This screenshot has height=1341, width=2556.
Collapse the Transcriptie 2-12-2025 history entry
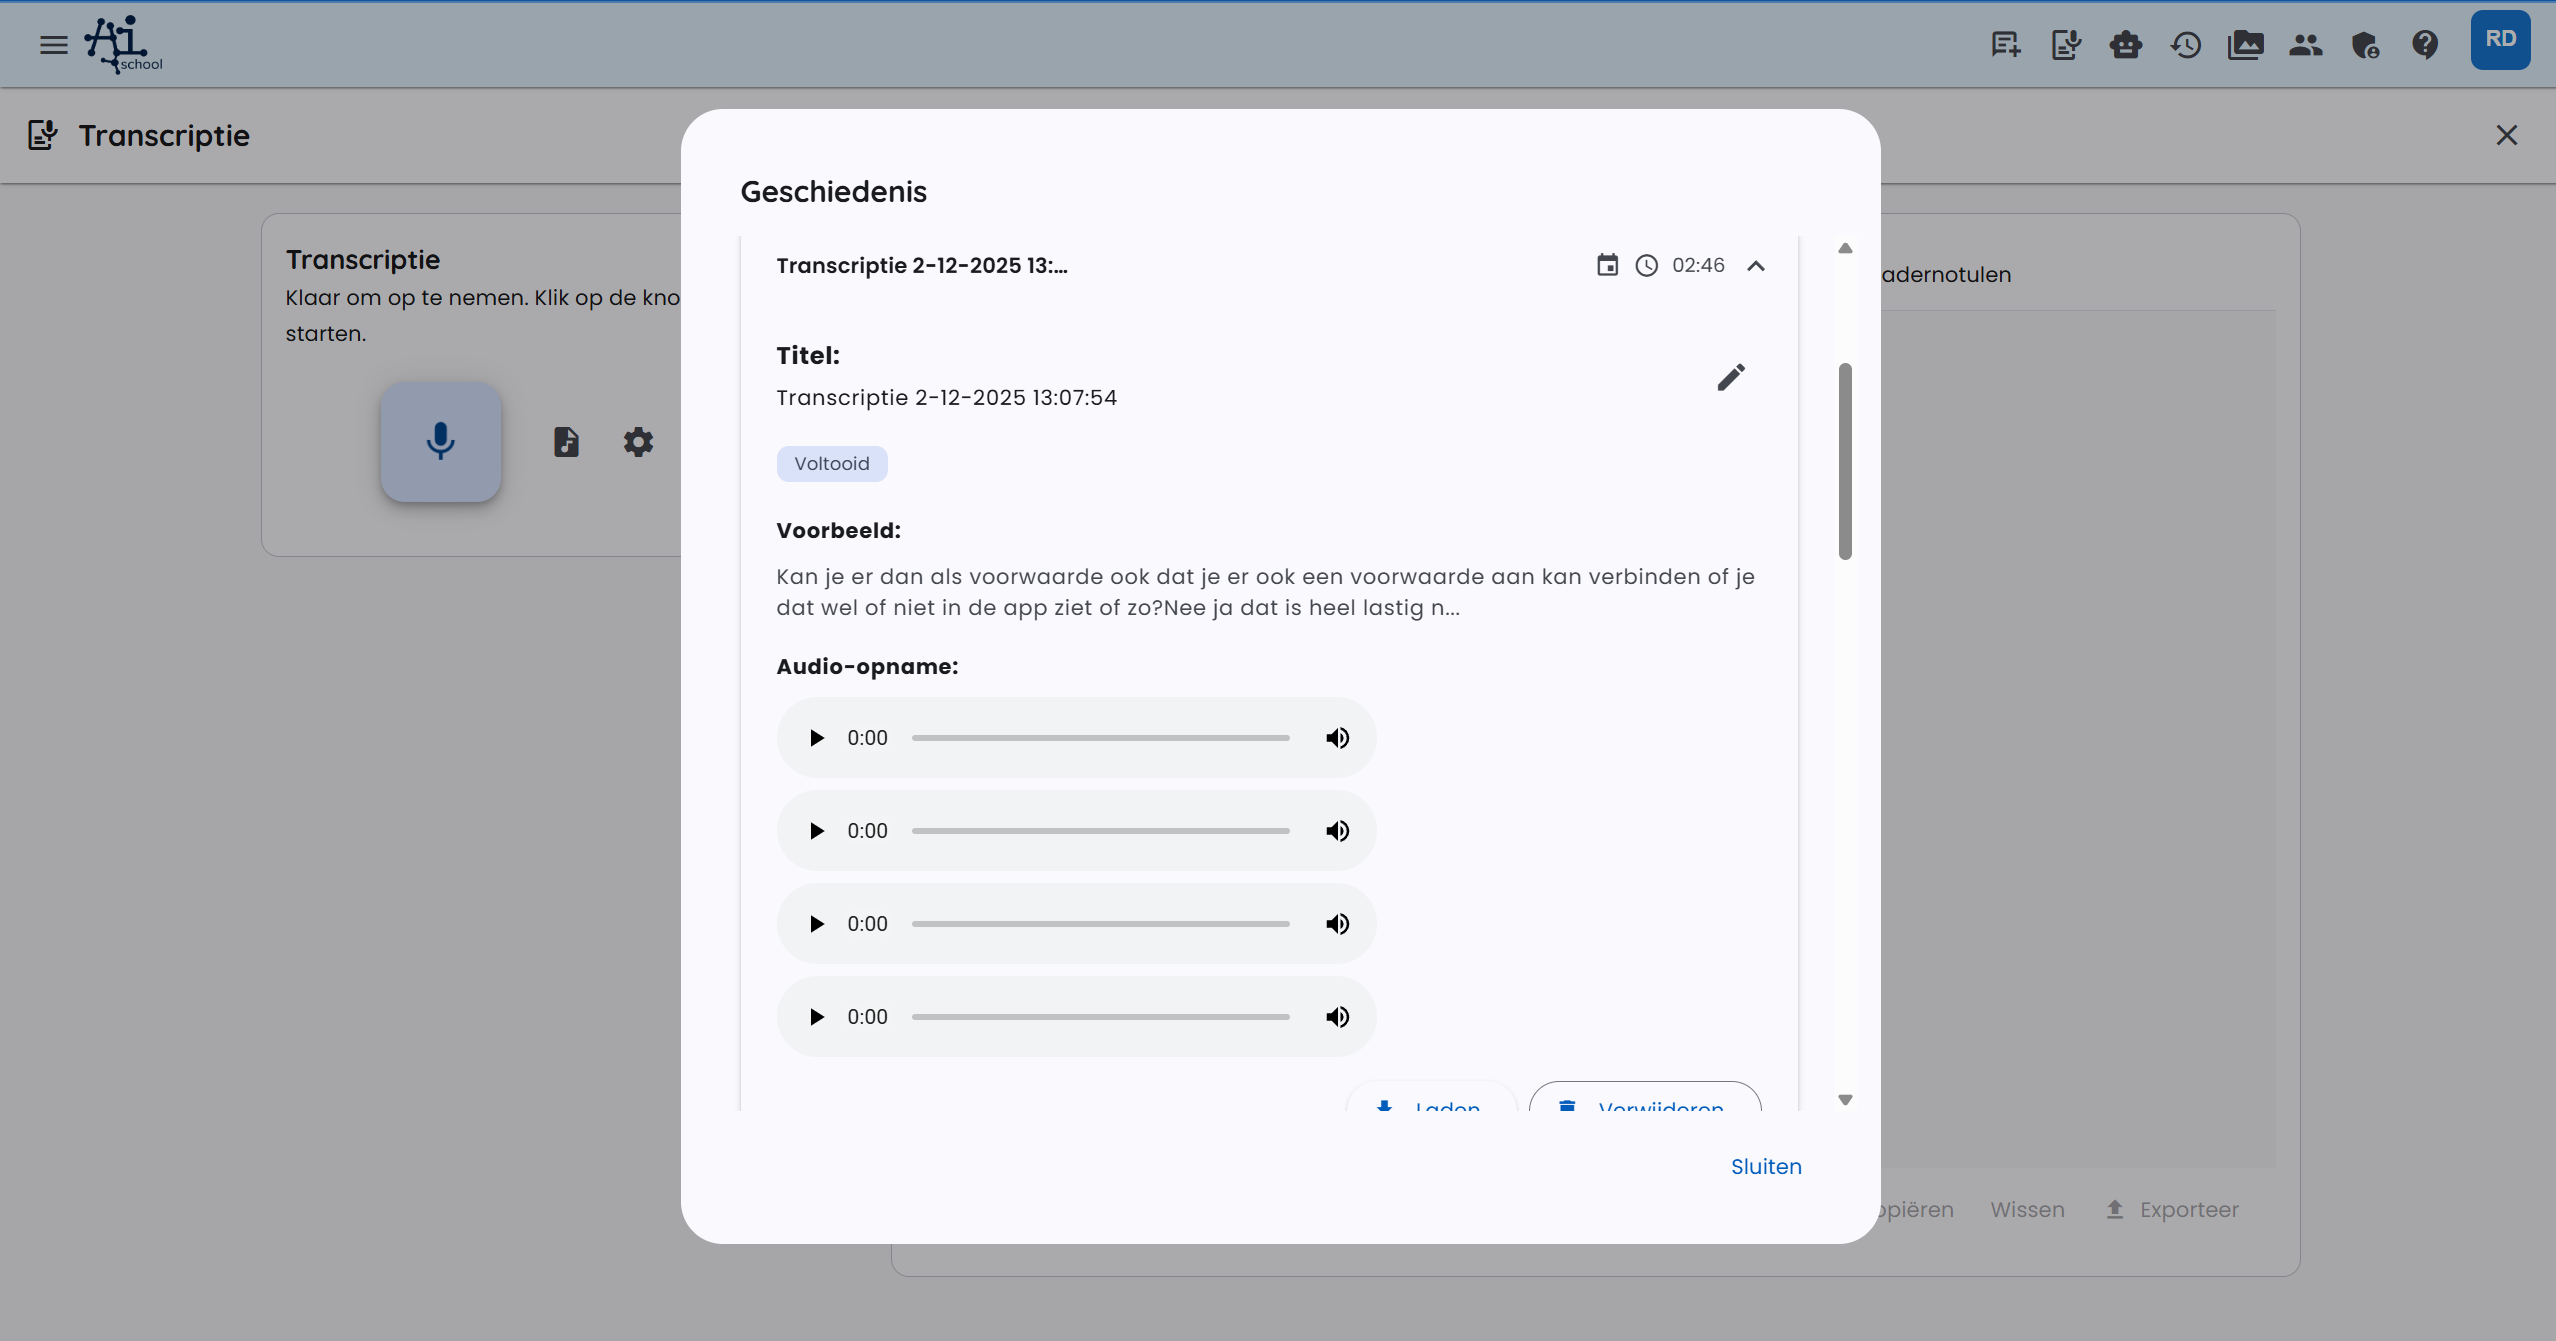[1756, 266]
